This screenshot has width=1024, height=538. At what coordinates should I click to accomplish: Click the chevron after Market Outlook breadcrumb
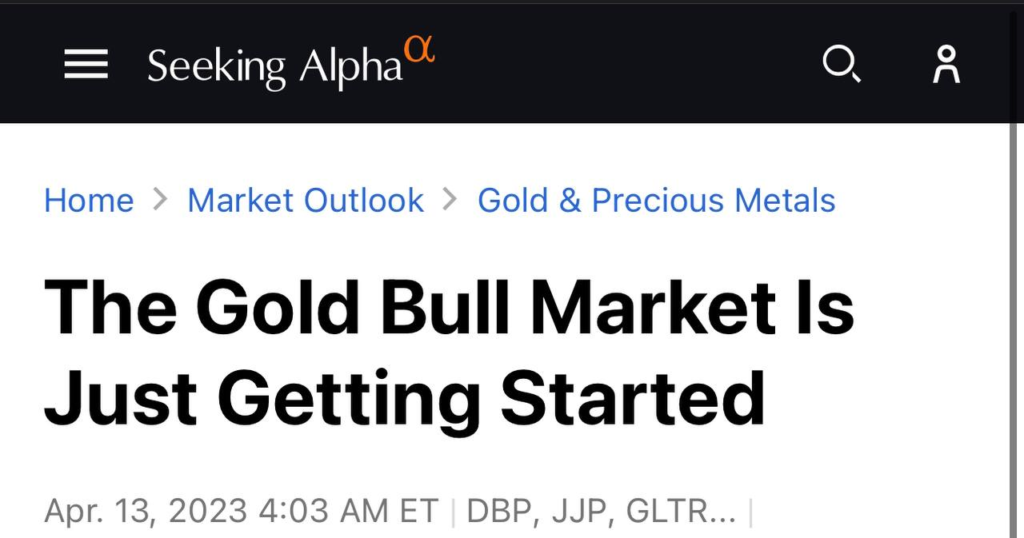point(450,199)
